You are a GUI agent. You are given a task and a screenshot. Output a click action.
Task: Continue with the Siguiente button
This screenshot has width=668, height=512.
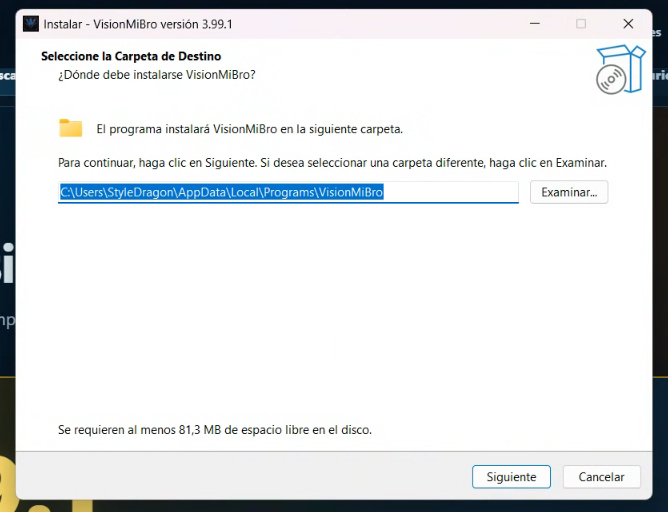click(511, 477)
